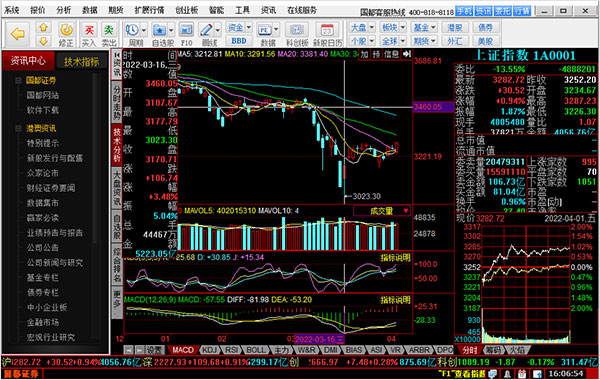Image resolution: width=600 pixels, height=380 pixels.
Task: Click the blue 委托 button
Action: click(503, 11)
